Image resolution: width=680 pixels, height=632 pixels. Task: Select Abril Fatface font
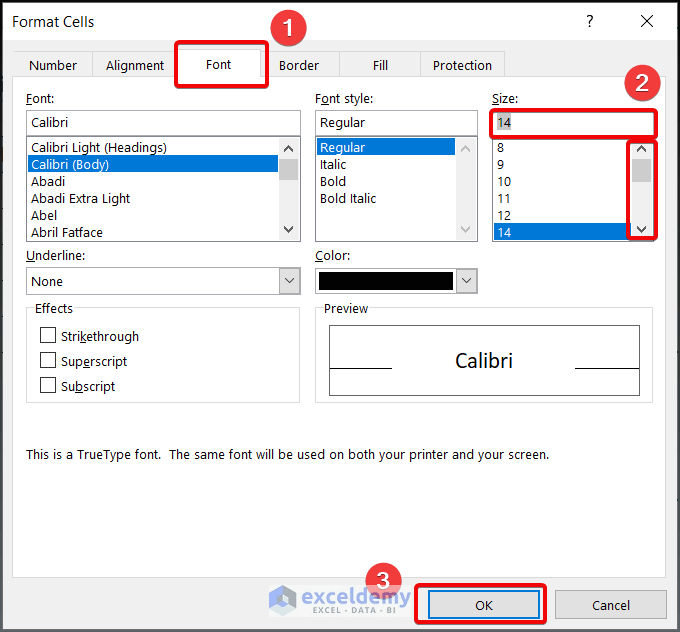click(x=154, y=232)
